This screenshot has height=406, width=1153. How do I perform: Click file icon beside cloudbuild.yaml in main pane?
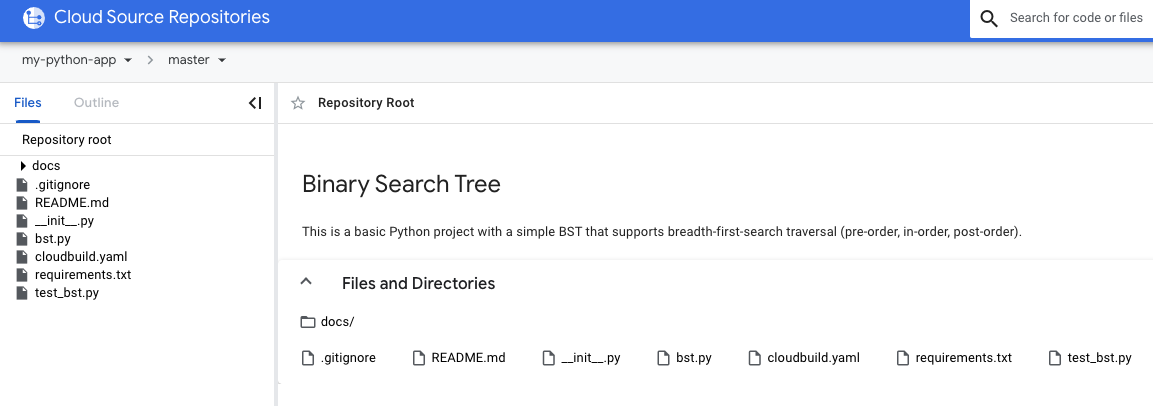[x=755, y=358]
